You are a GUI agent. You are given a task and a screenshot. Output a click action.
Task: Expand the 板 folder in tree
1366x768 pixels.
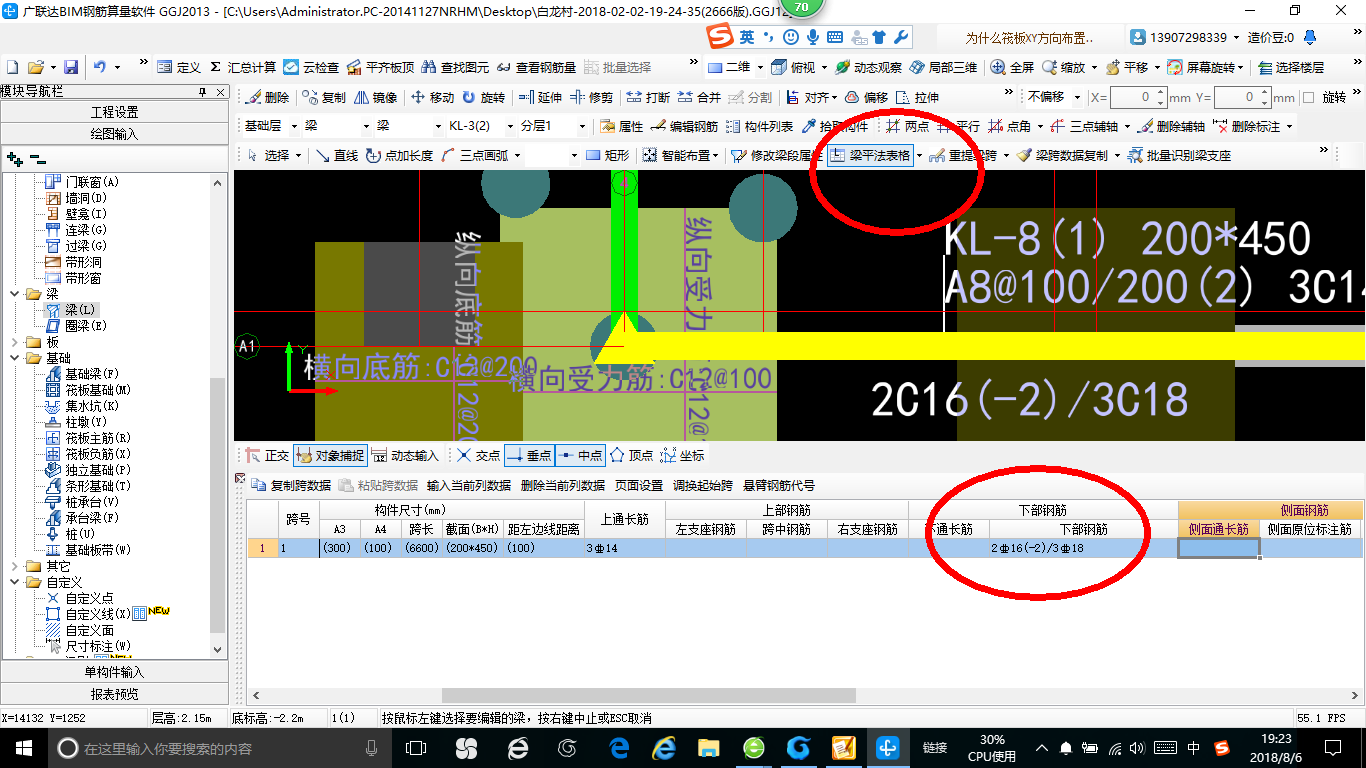[15, 342]
